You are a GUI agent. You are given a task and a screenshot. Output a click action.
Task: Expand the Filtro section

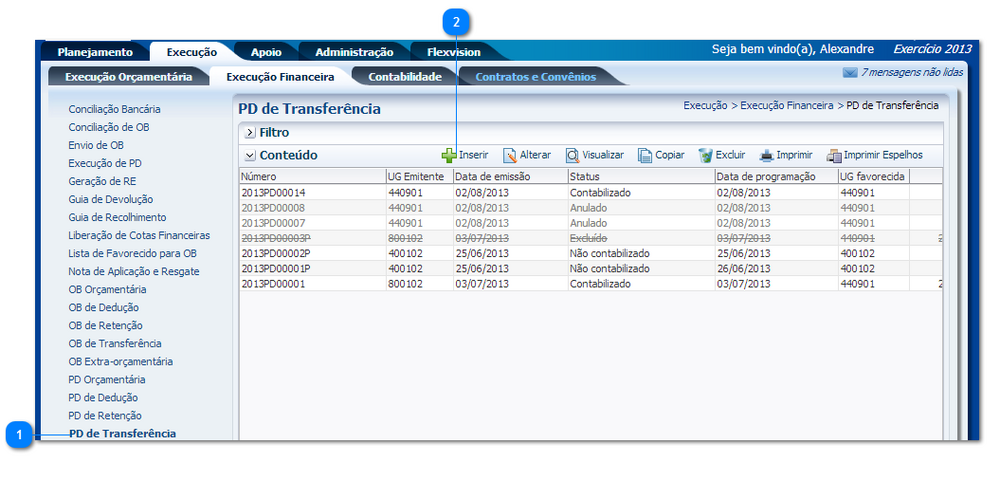point(250,132)
